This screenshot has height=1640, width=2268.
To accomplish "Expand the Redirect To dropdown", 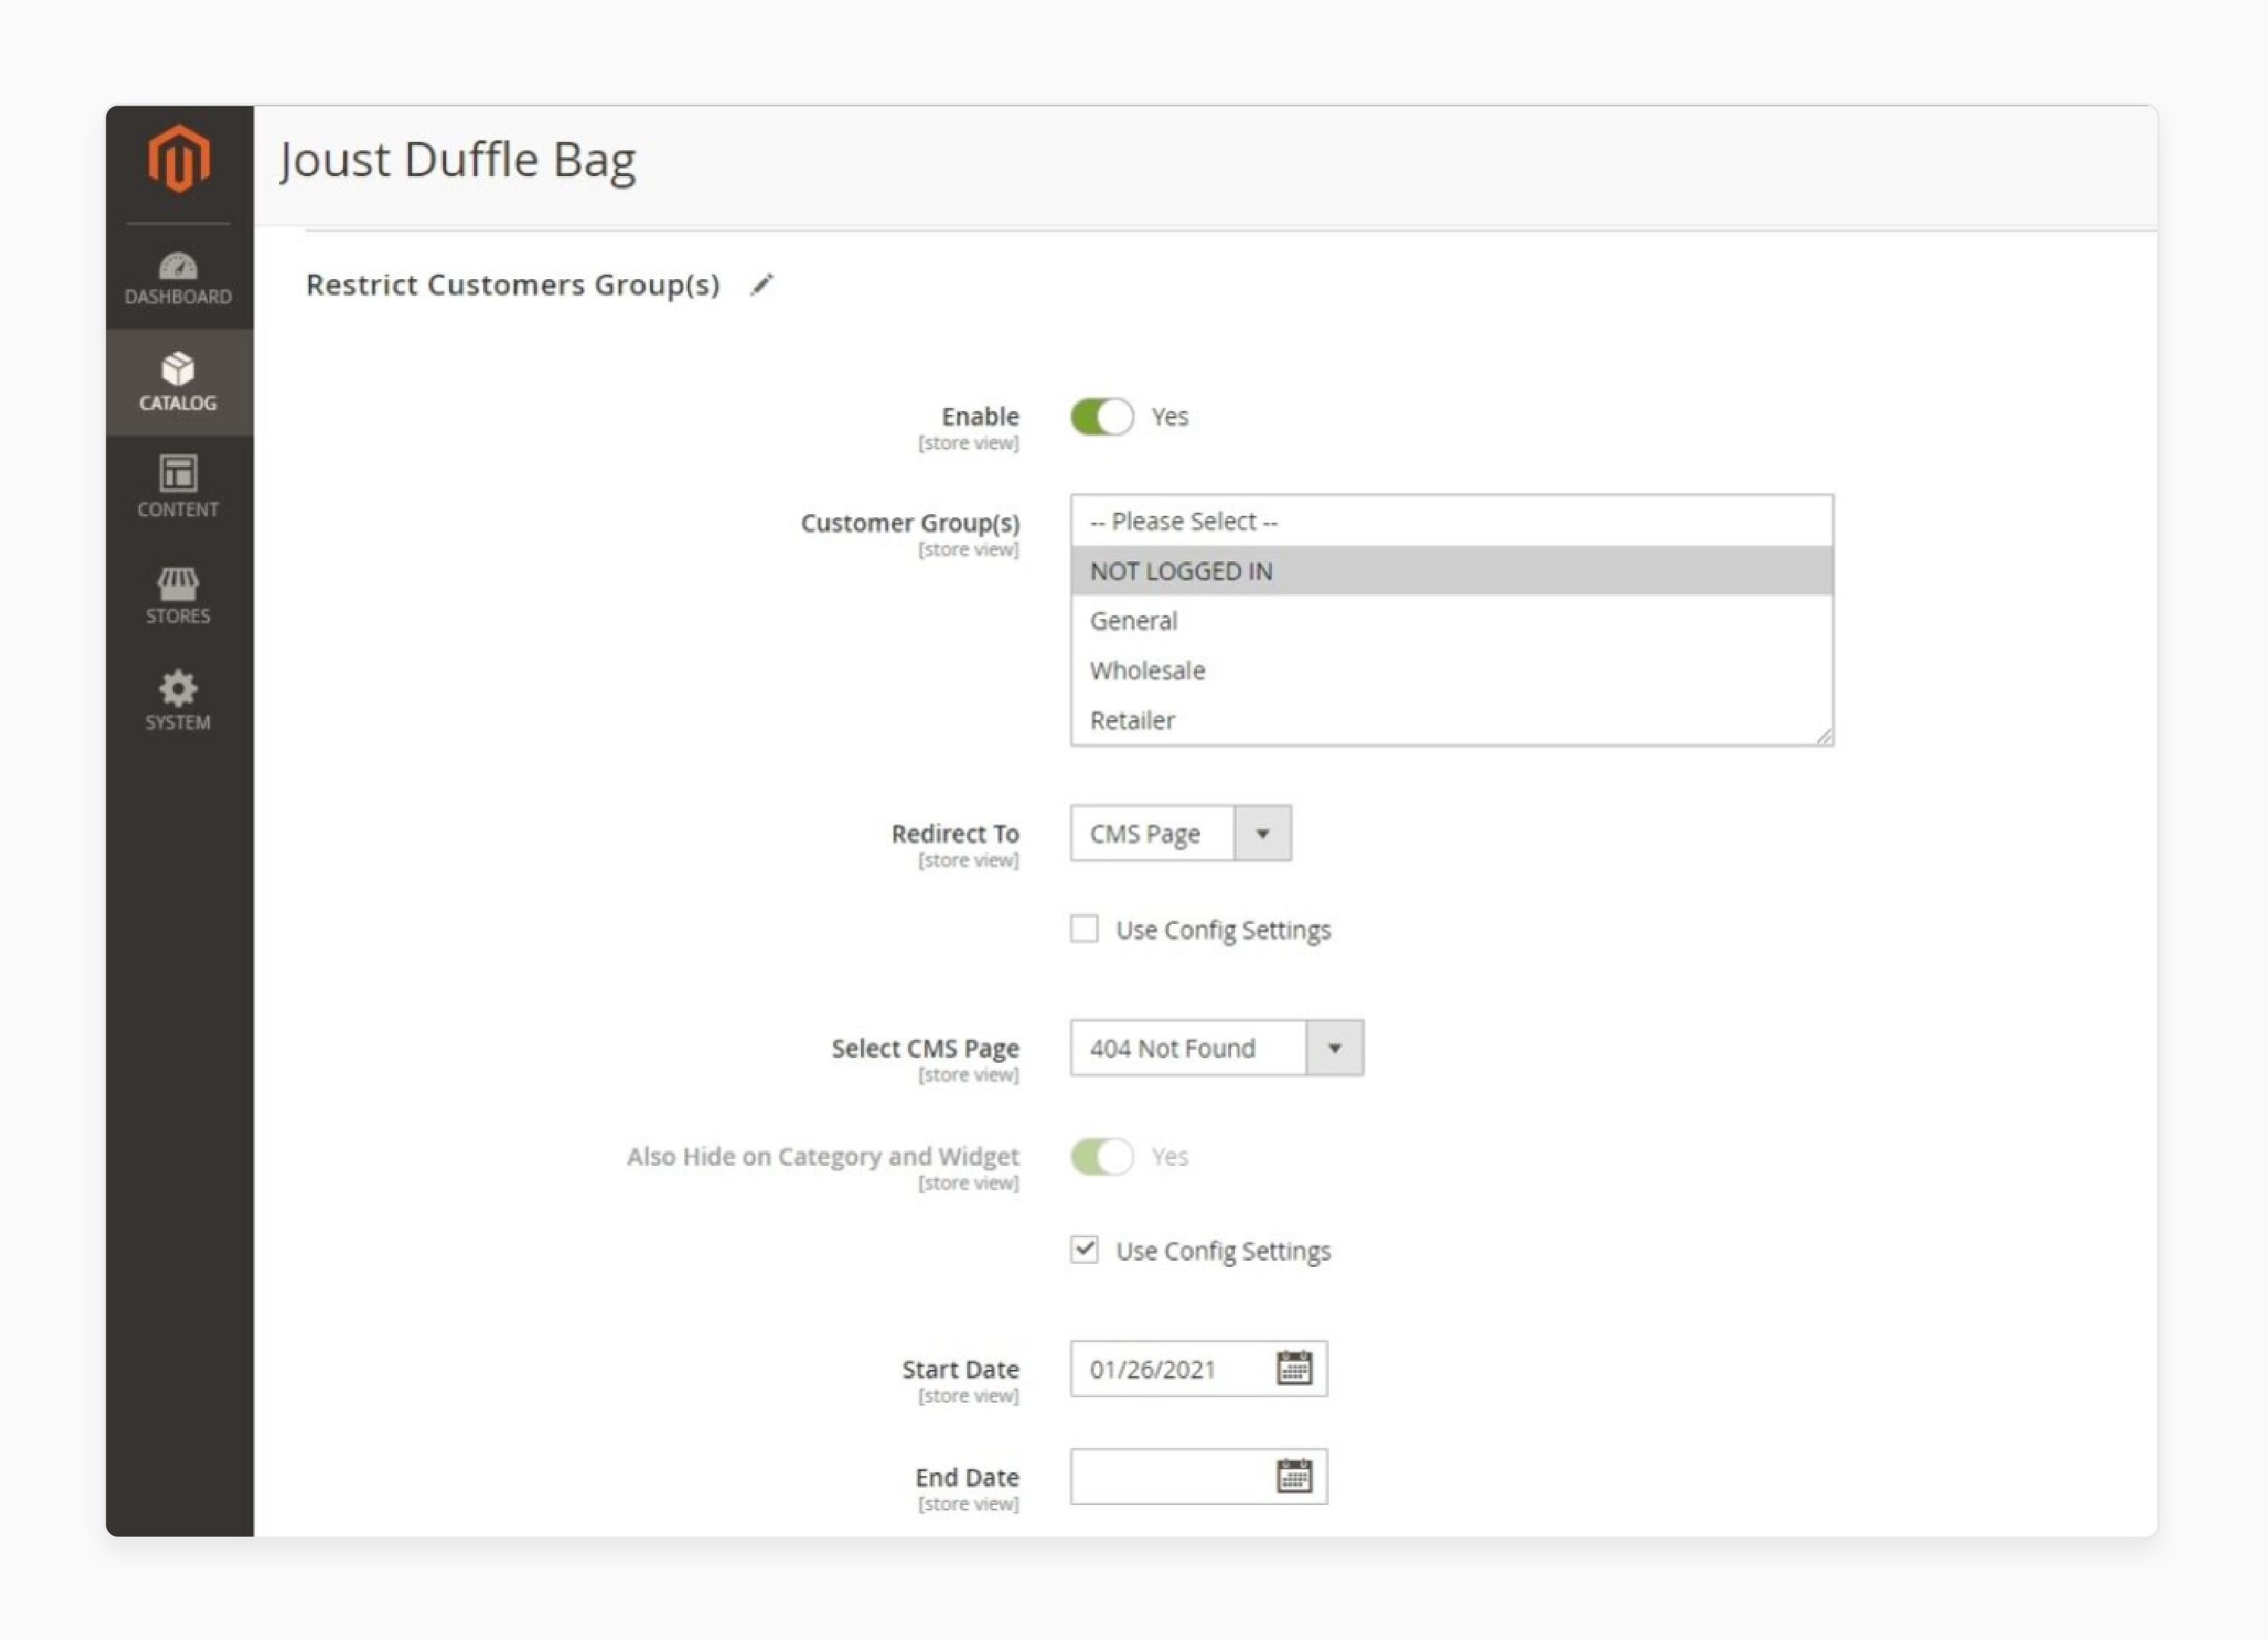I will pyautogui.click(x=1264, y=833).
